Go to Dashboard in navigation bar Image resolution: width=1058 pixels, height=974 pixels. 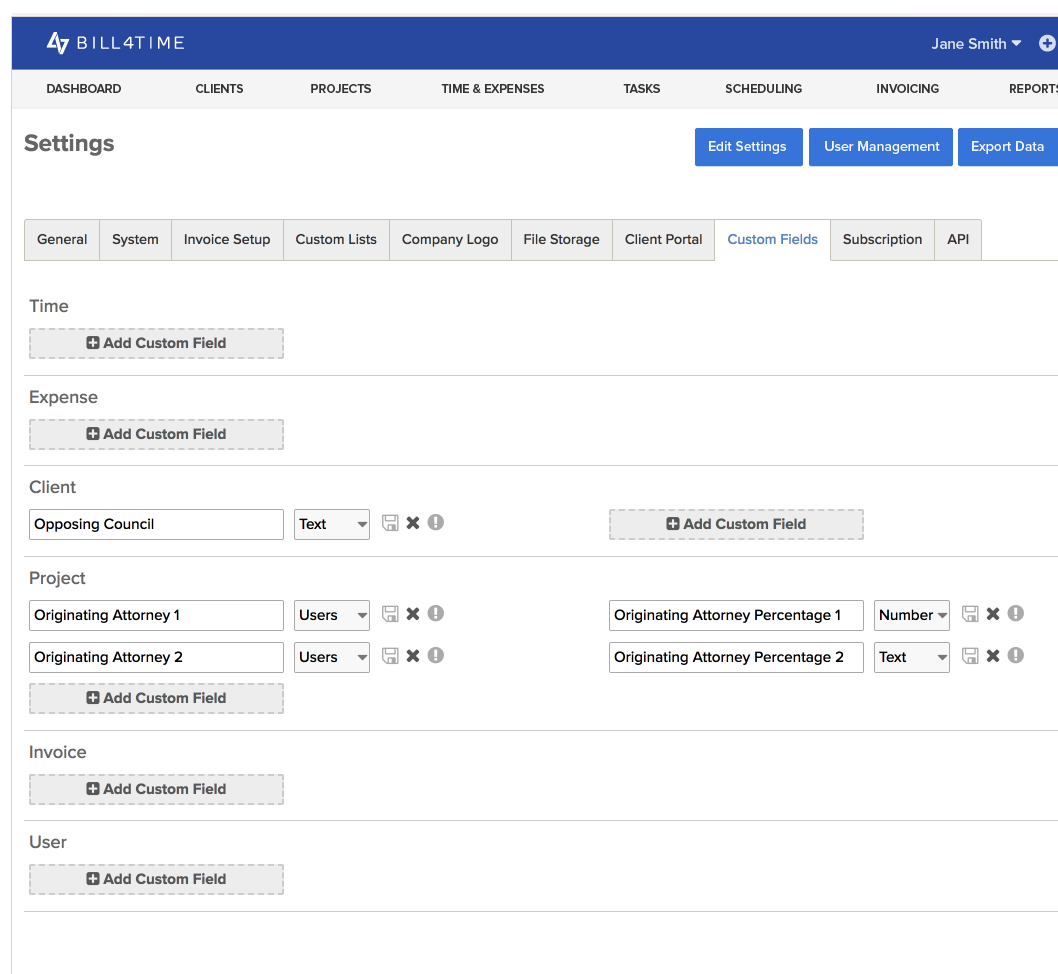point(84,88)
